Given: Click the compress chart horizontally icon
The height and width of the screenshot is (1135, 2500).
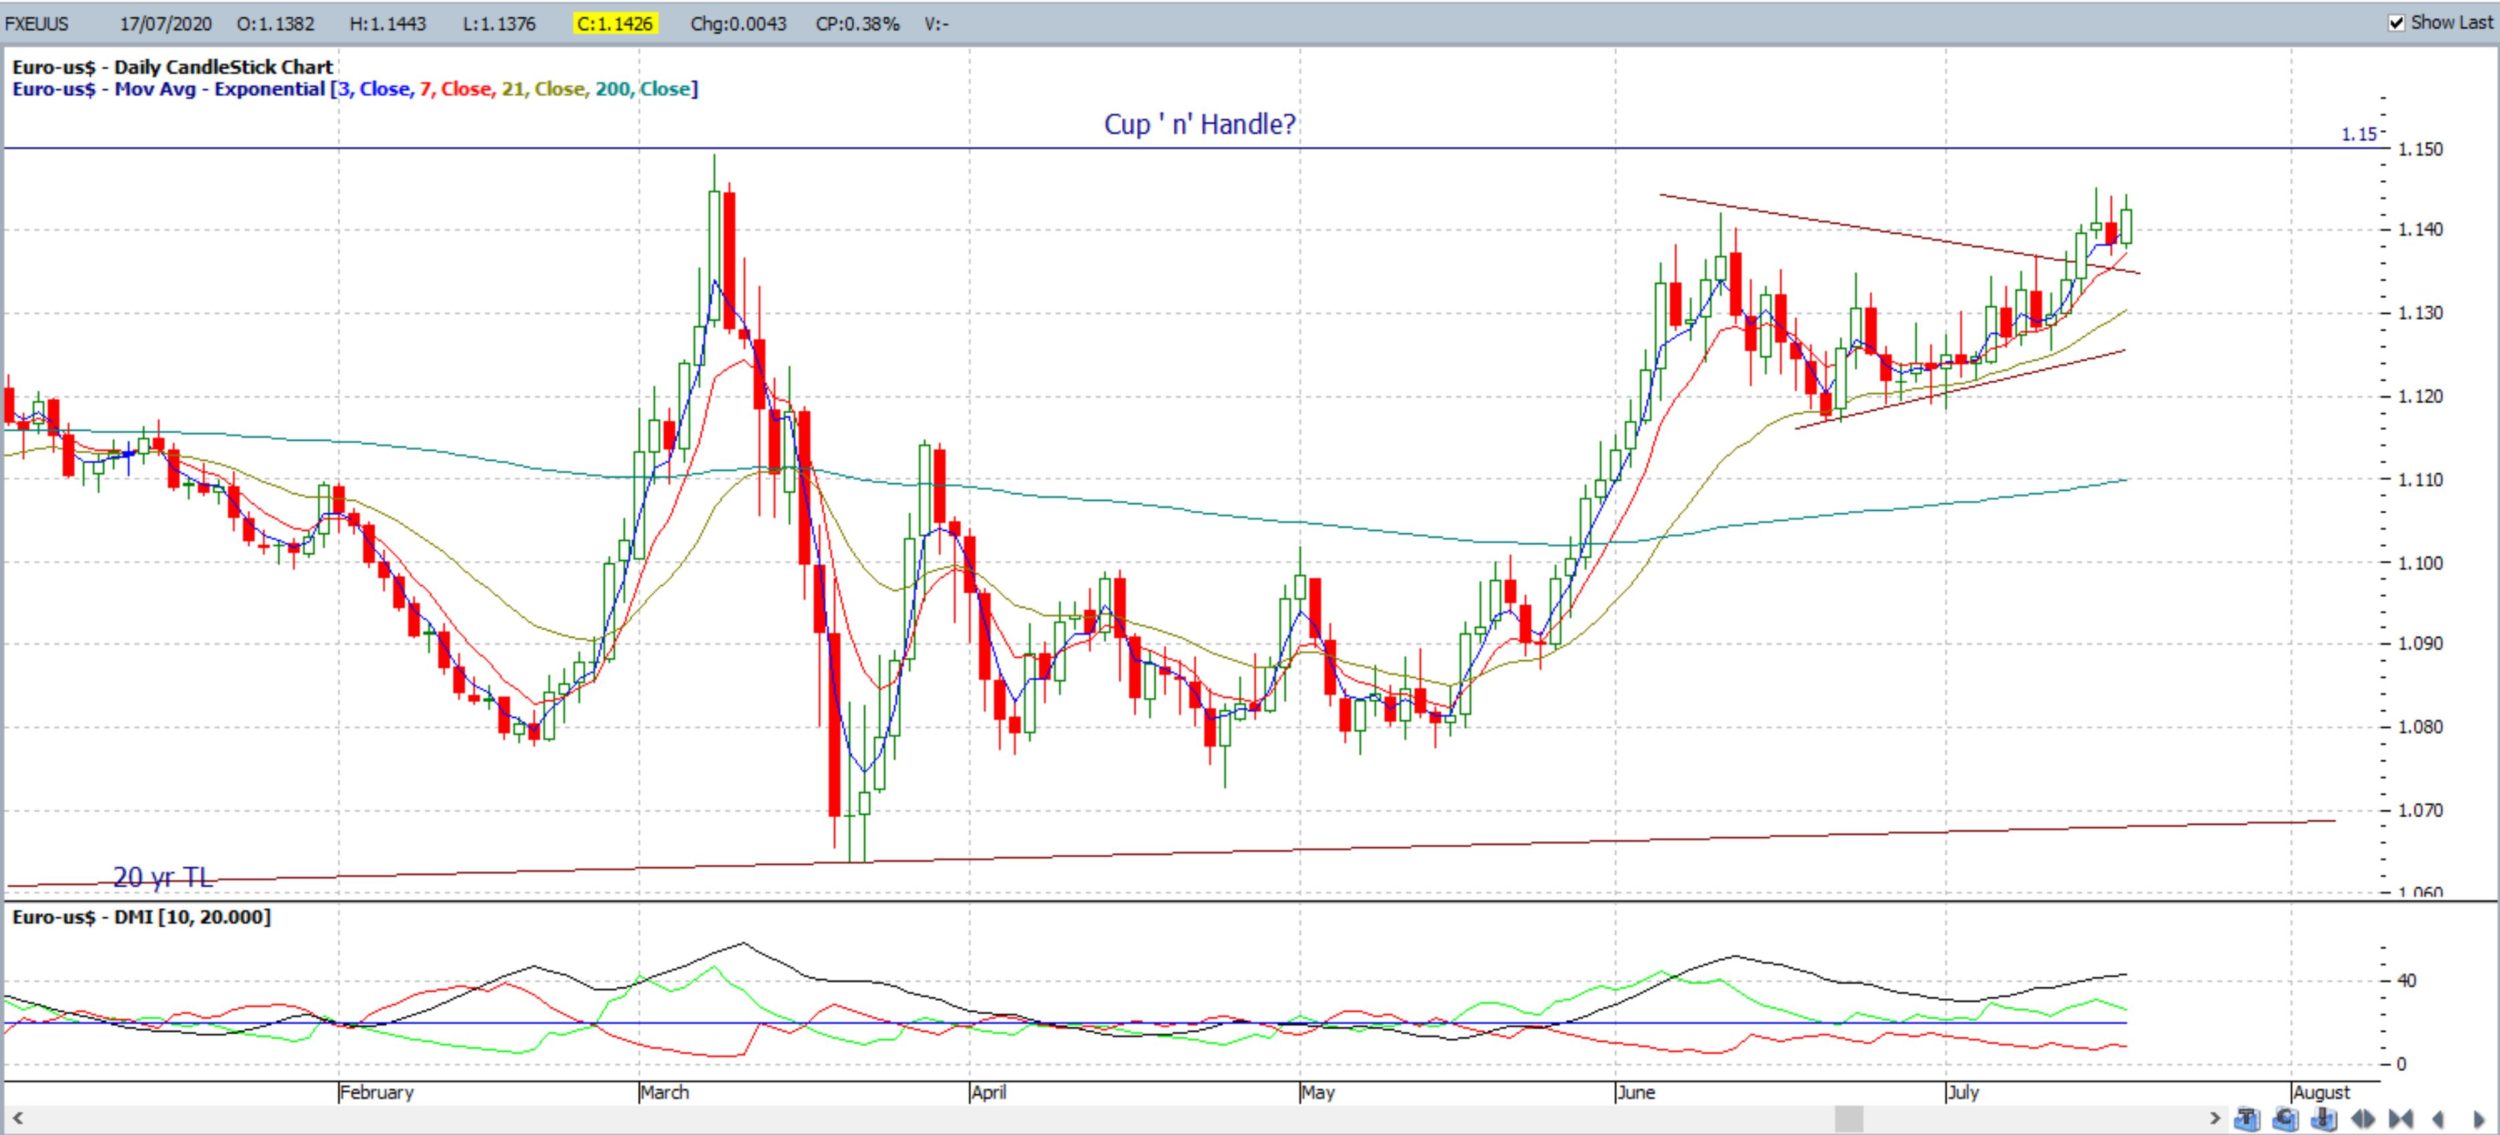Looking at the screenshot, I should [x=2401, y=1118].
